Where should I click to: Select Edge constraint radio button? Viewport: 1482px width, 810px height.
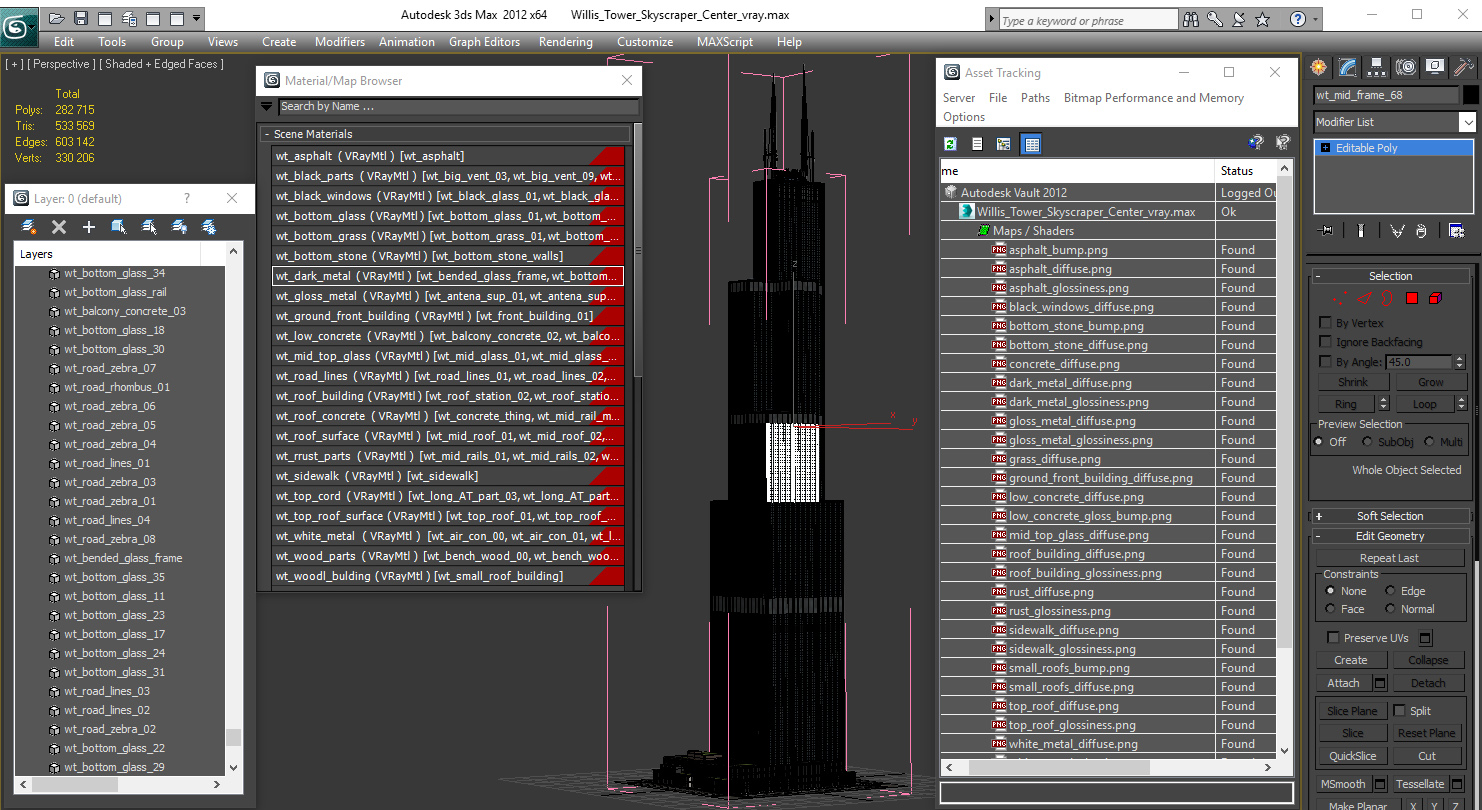point(1390,592)
